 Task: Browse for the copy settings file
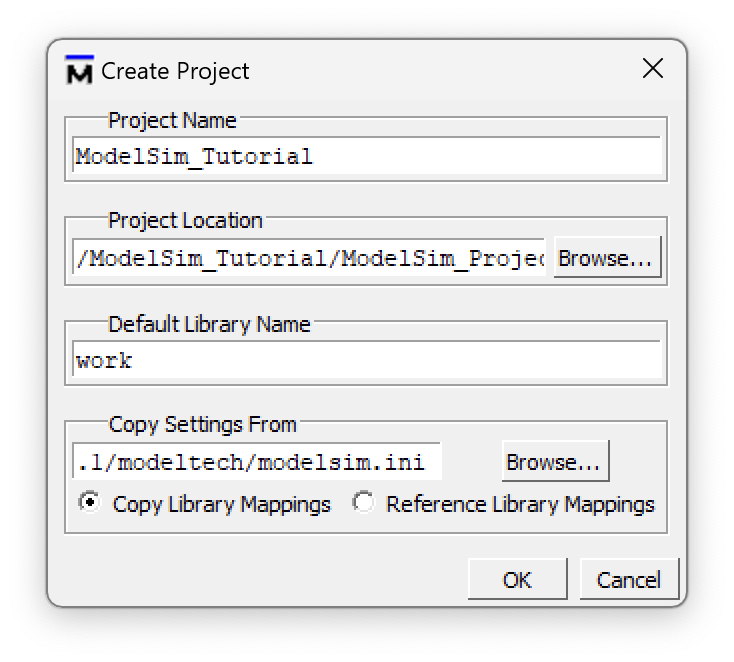pyautogui.click(x=556, y=461)
